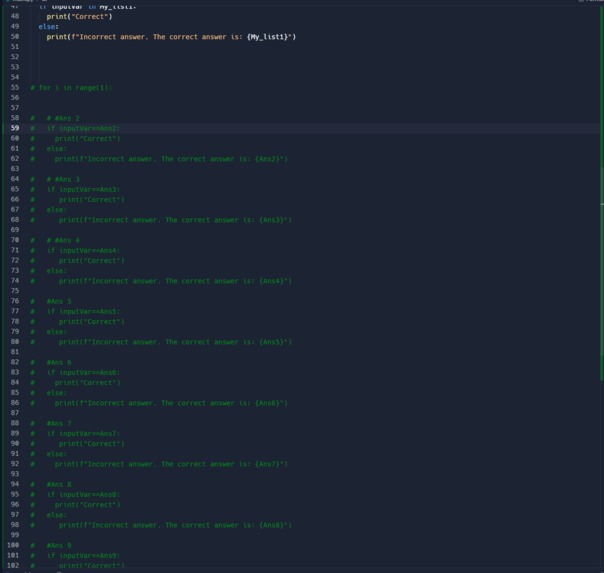Click the 'if inputVar==Ans7:' comment line
Viewport: 604px width, 573px height.
pyautogui.click(x=84, y=434)
